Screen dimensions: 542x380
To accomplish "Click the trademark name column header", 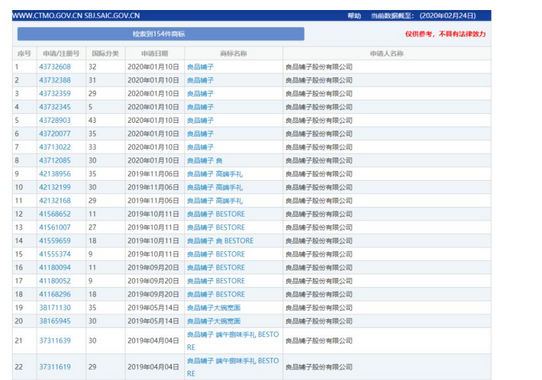I will coord(233,54).
